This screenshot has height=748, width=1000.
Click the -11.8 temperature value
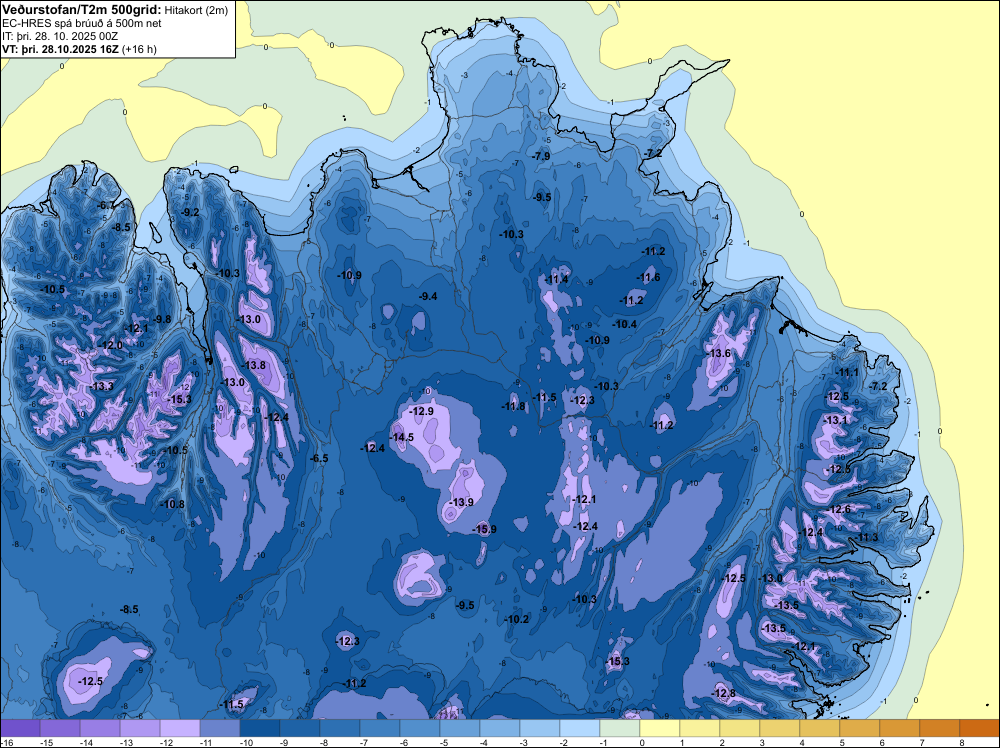click(x=513, y=406)
